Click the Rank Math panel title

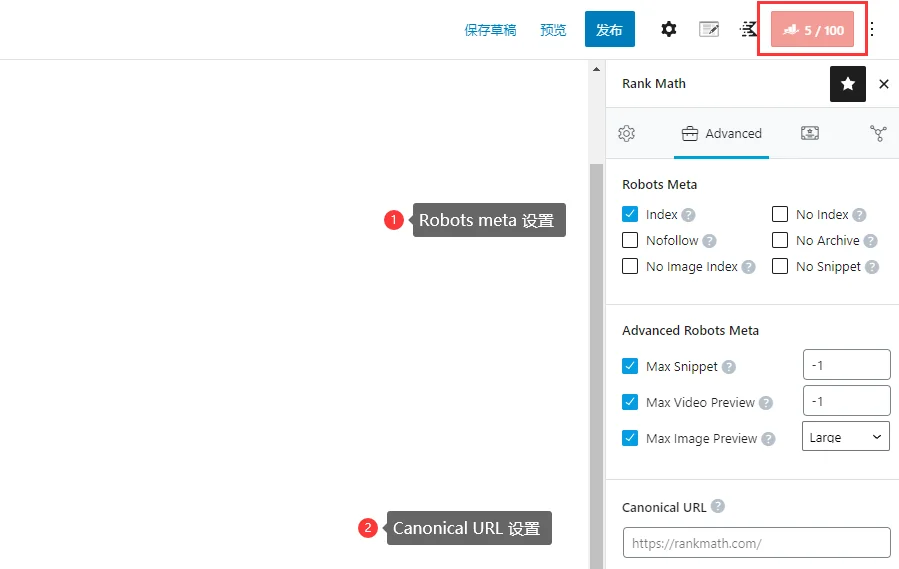(x=654, y=84)
